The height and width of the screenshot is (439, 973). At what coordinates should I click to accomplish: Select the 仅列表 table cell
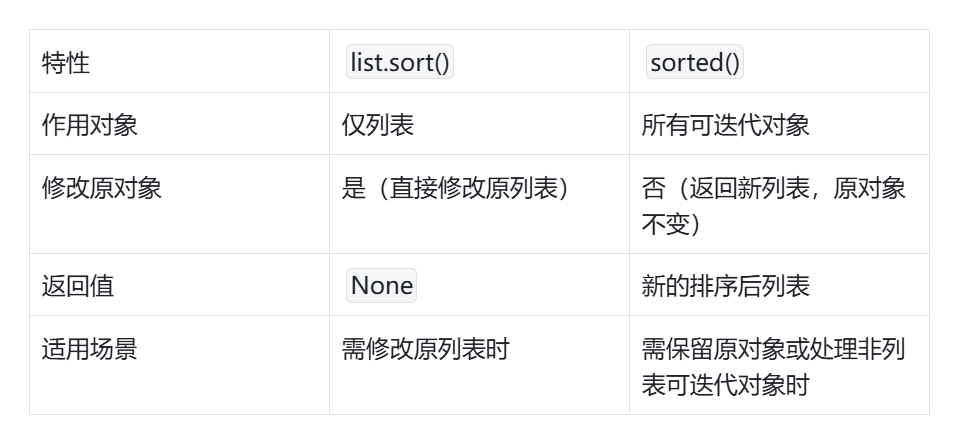click(x=378, y=125)
